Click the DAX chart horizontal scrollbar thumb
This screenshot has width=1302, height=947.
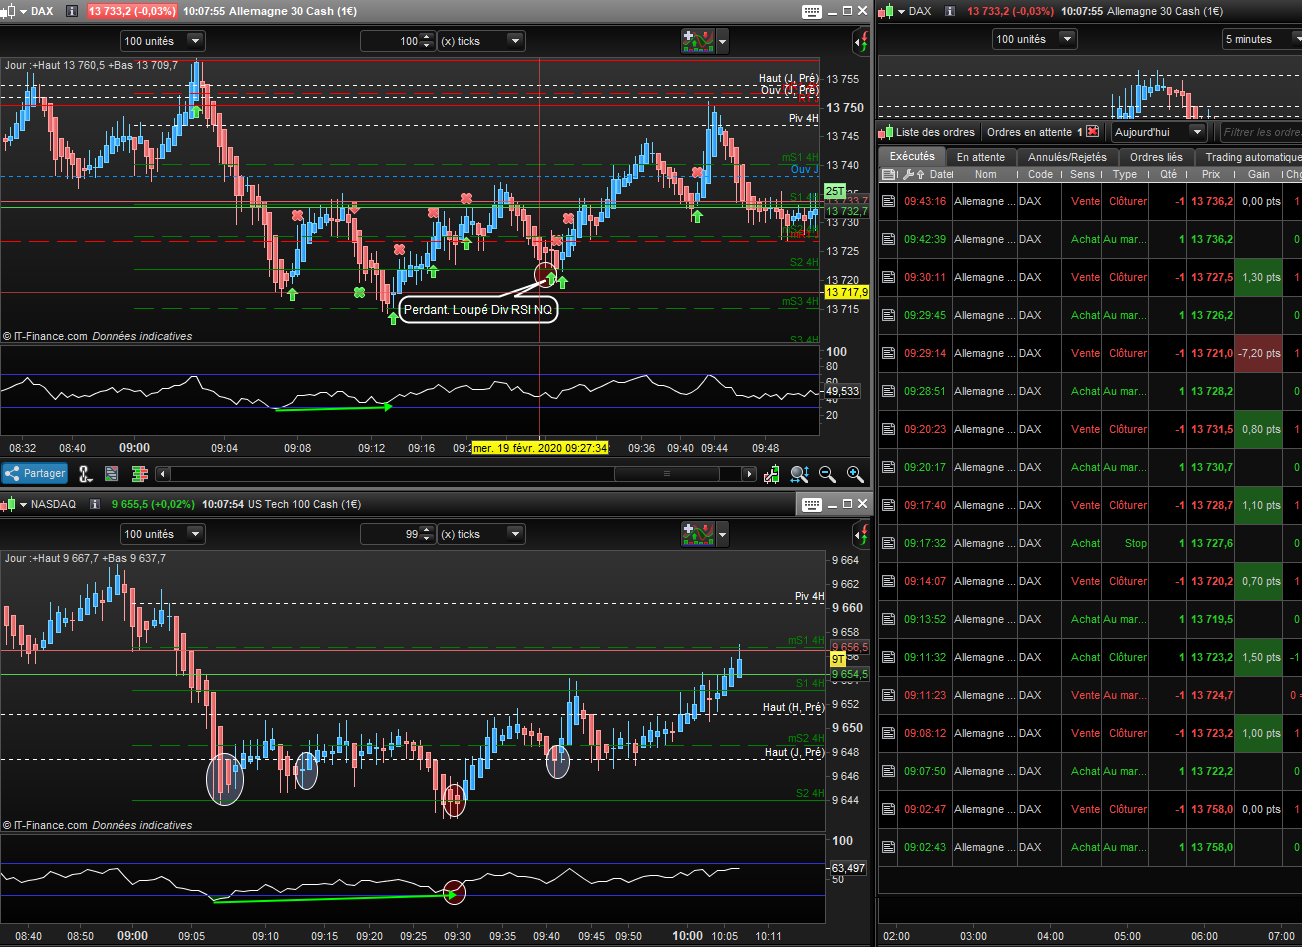point(666,474)
